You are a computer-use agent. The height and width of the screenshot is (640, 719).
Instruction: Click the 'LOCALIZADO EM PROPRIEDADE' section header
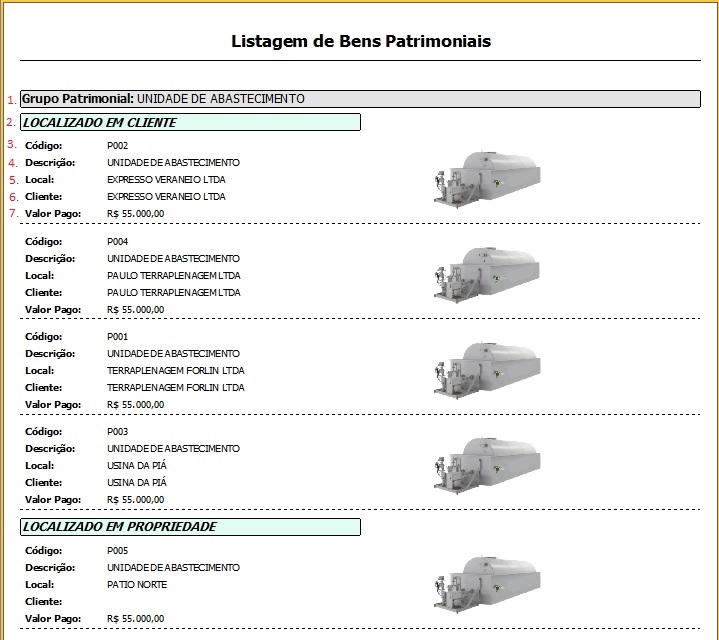(190, 526)
